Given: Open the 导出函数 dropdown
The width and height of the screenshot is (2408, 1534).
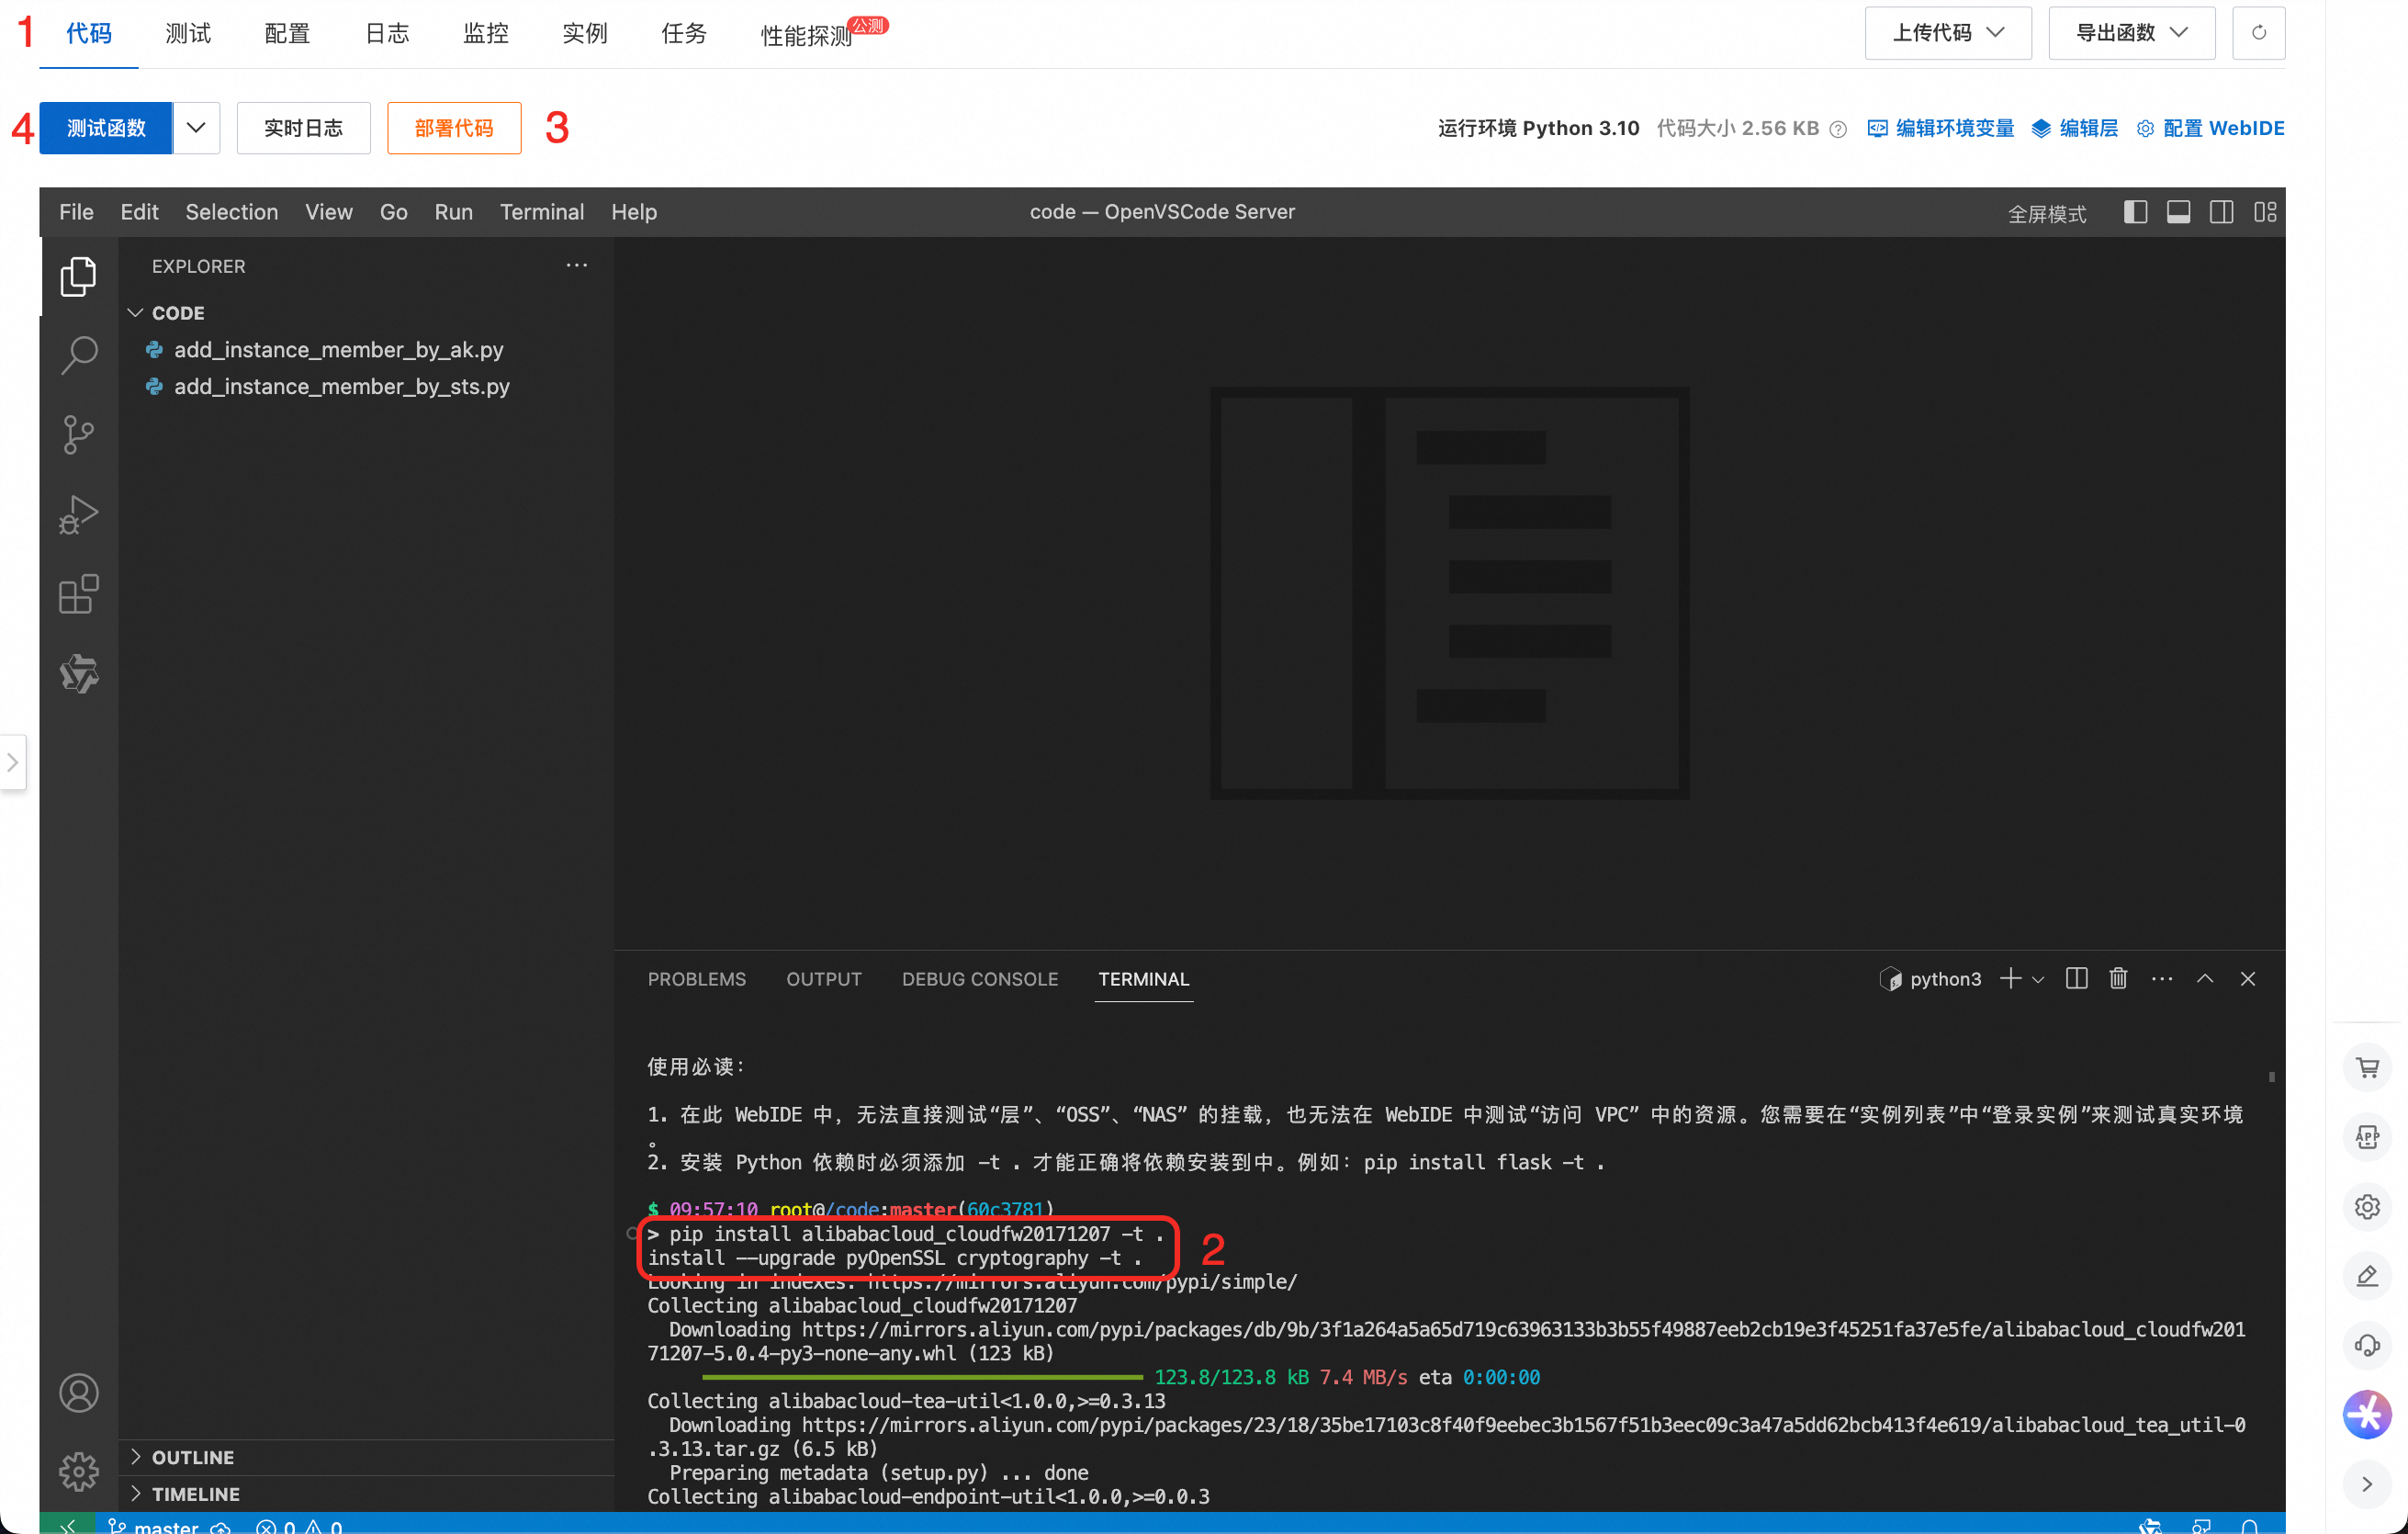Looking at the screenshot, I should point(2131,33).
